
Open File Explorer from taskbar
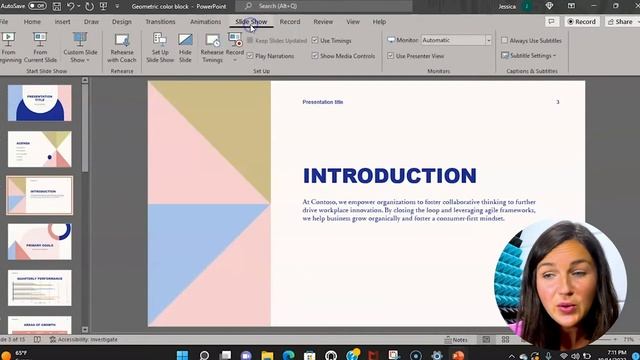(267, 355)
